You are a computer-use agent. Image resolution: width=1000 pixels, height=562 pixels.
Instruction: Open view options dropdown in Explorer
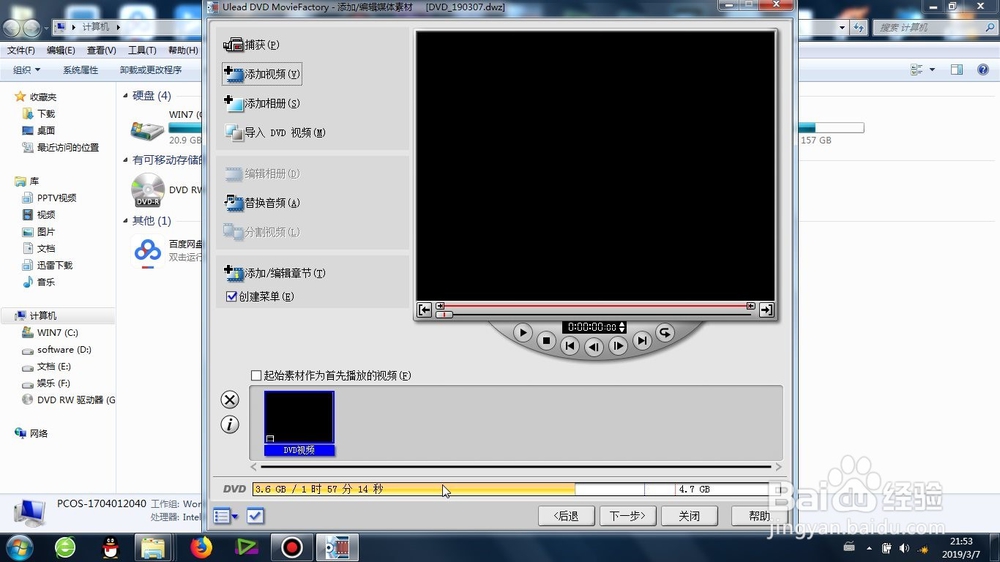click(x=932, y=70)
